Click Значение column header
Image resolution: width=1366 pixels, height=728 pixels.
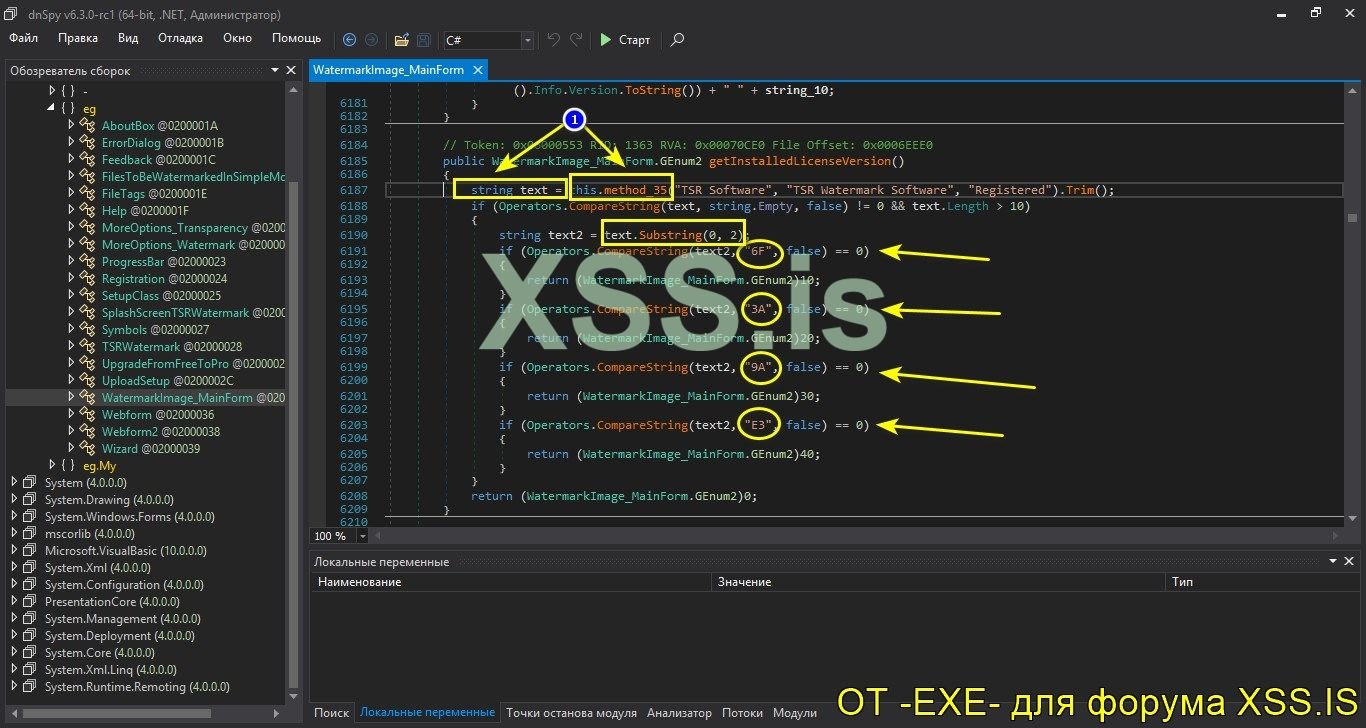pos(938,582)
